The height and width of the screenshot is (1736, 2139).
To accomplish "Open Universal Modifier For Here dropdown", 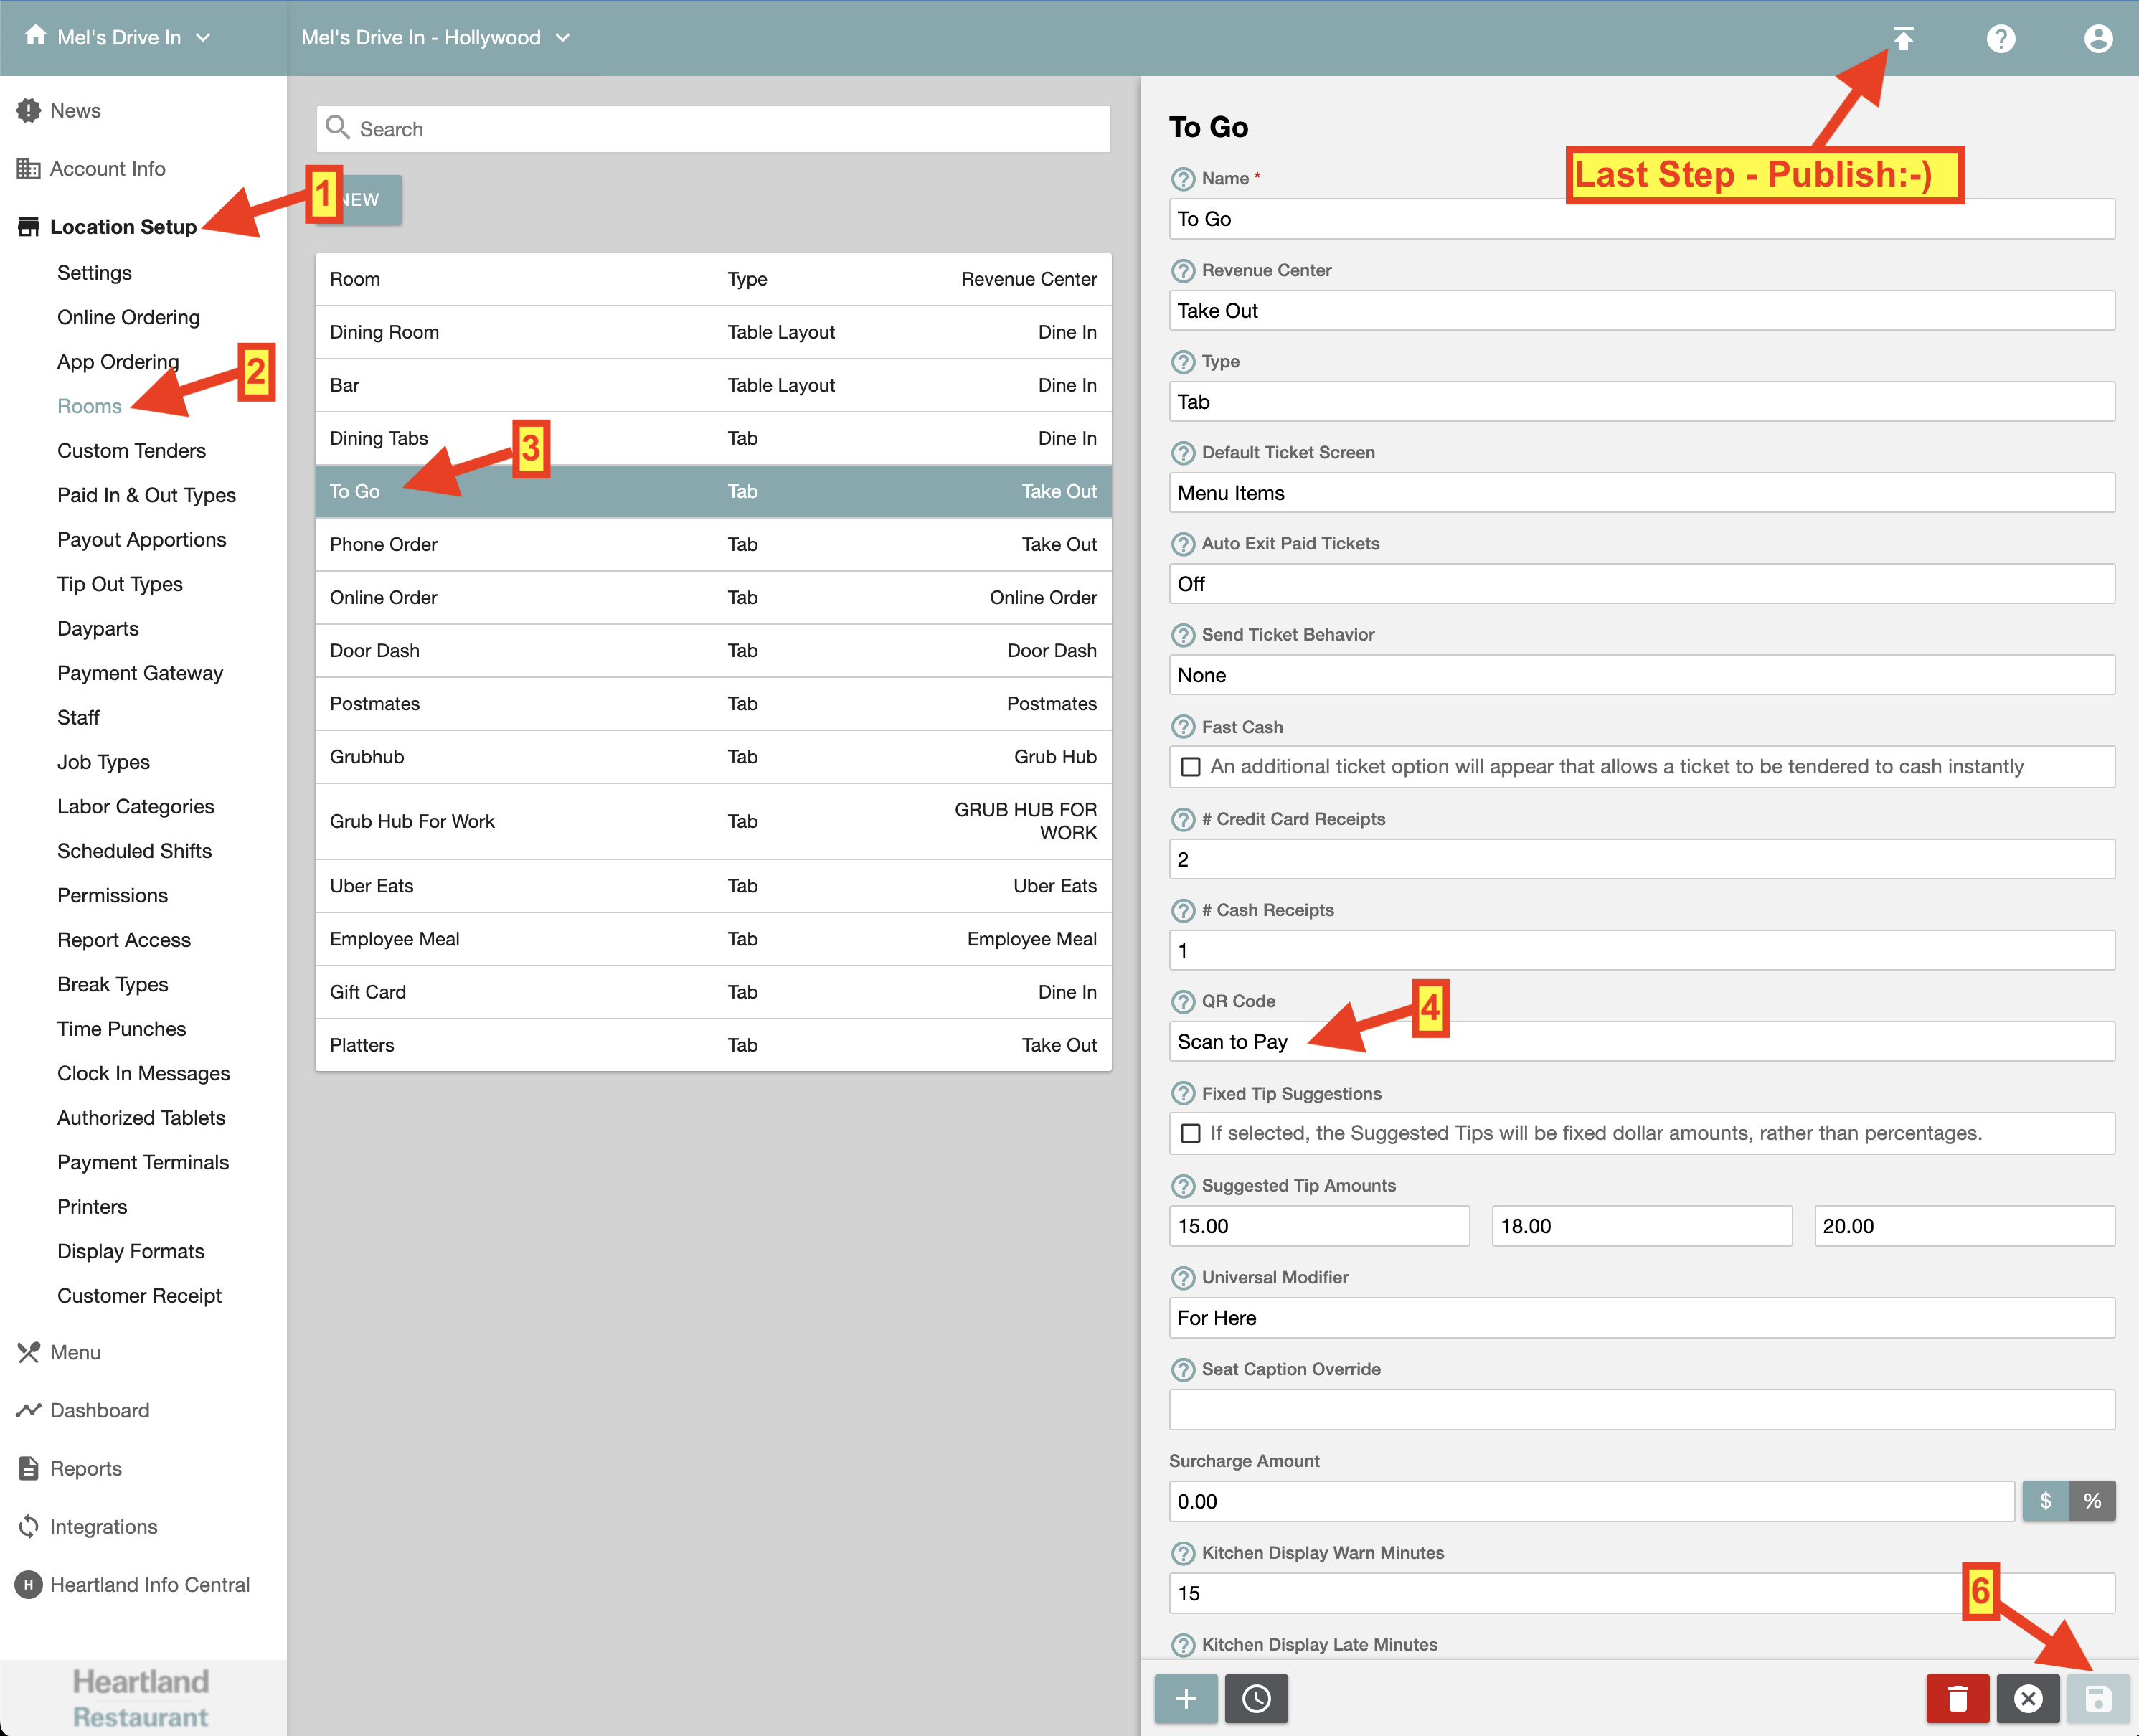I will coord(1641,1318).
